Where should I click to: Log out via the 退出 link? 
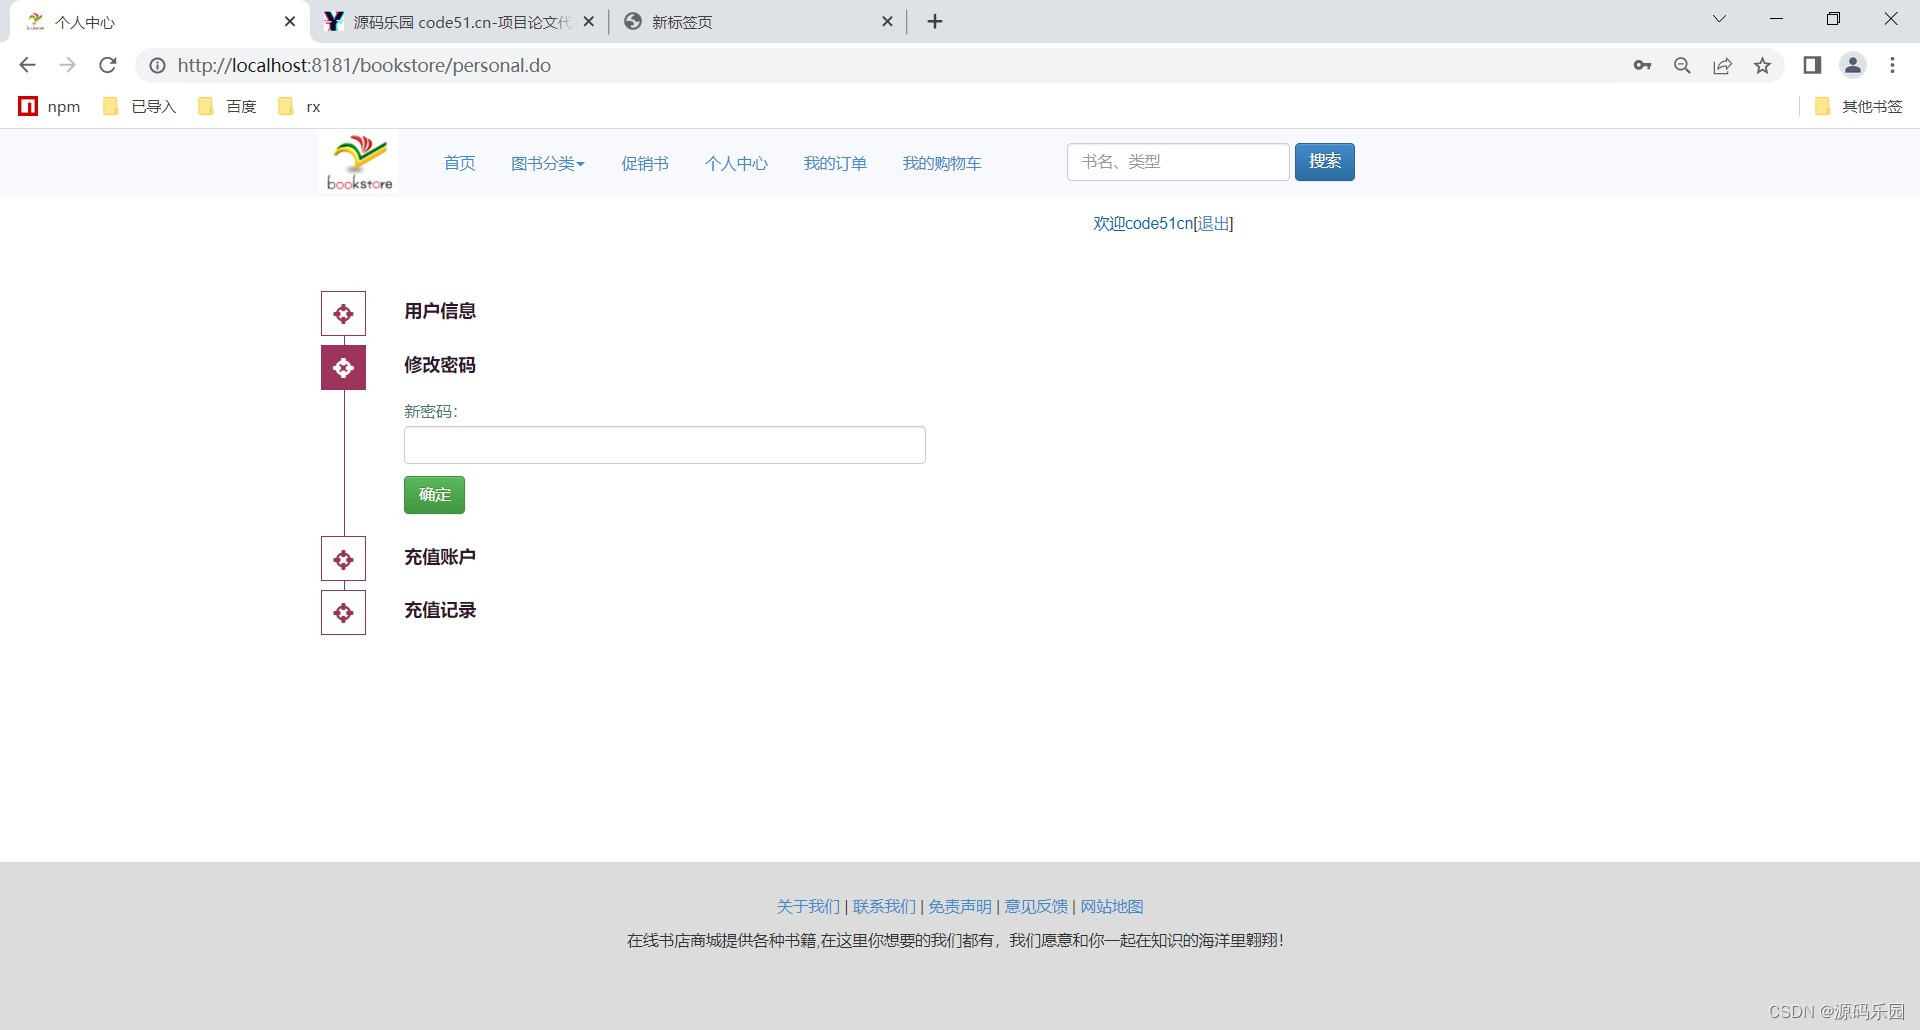click(1213, 223)
